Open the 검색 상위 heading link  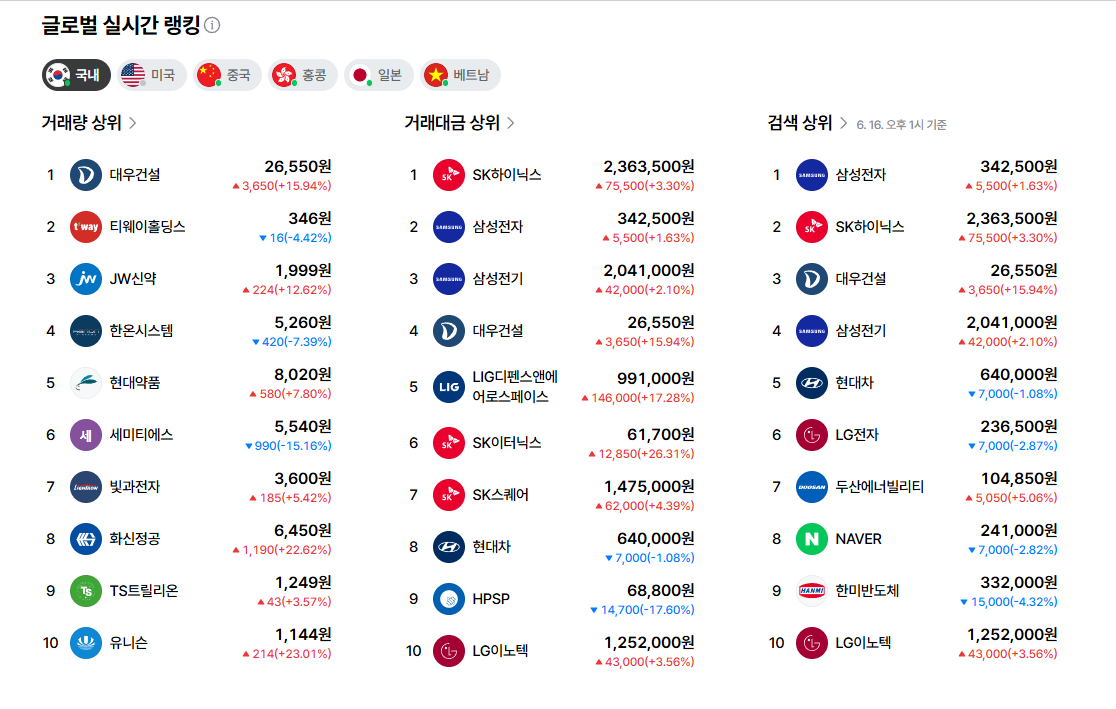pyautogui.click(x=799, y=123)
